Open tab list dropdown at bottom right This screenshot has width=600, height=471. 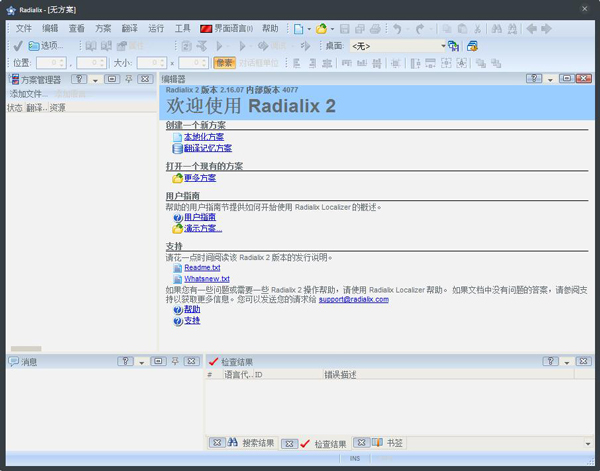pos(588,444)
